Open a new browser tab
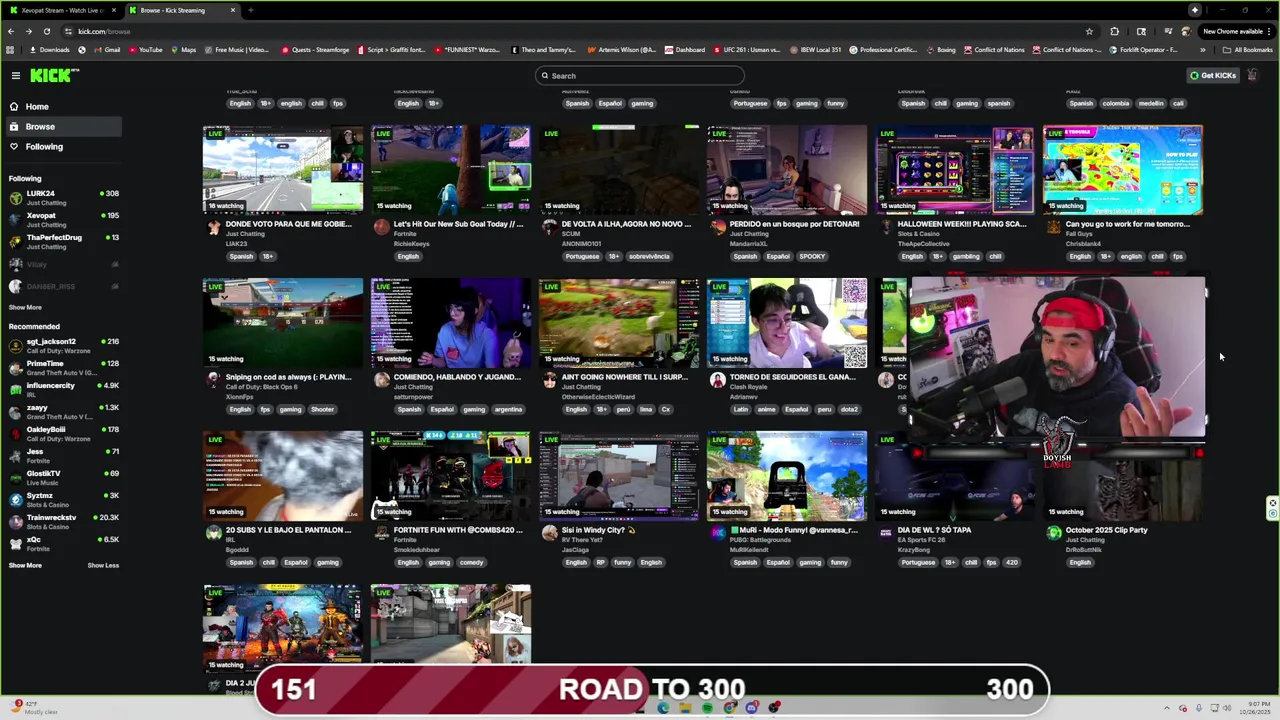 (x=250, y=10)
